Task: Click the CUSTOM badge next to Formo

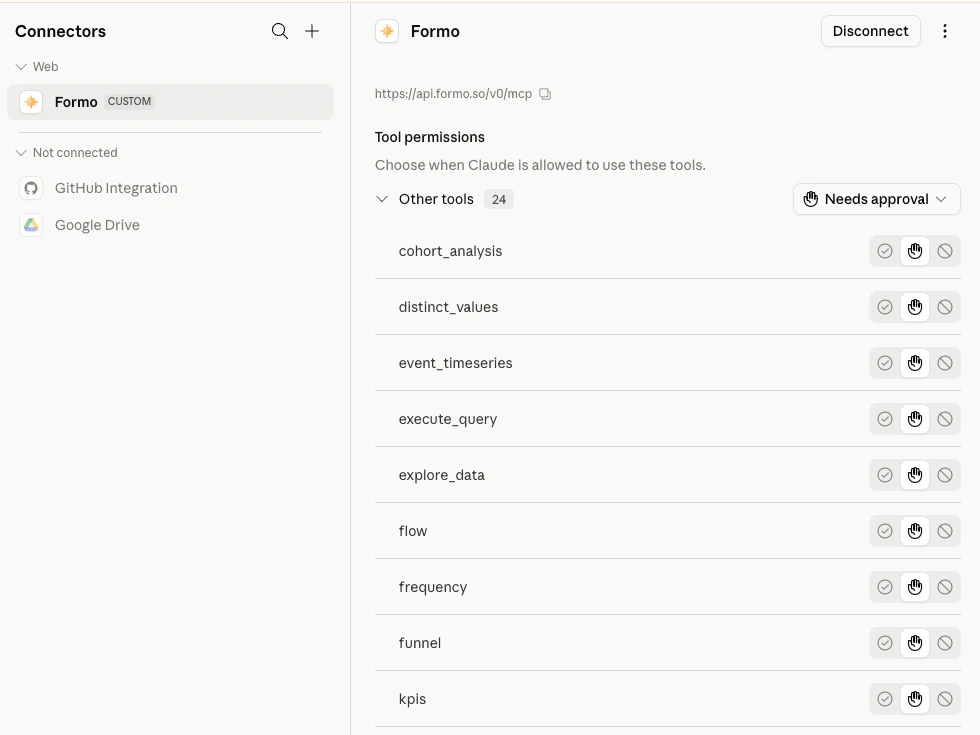Action: [129, 101]
